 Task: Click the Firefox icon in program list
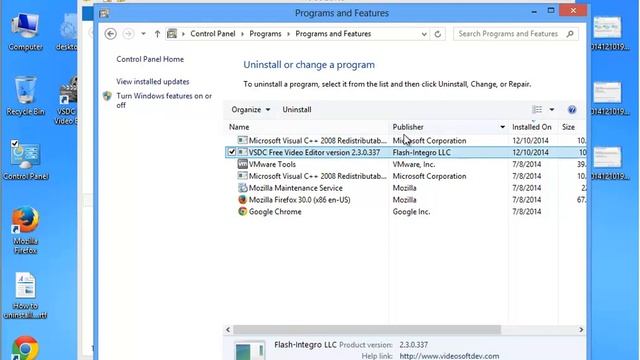(242, 200)
